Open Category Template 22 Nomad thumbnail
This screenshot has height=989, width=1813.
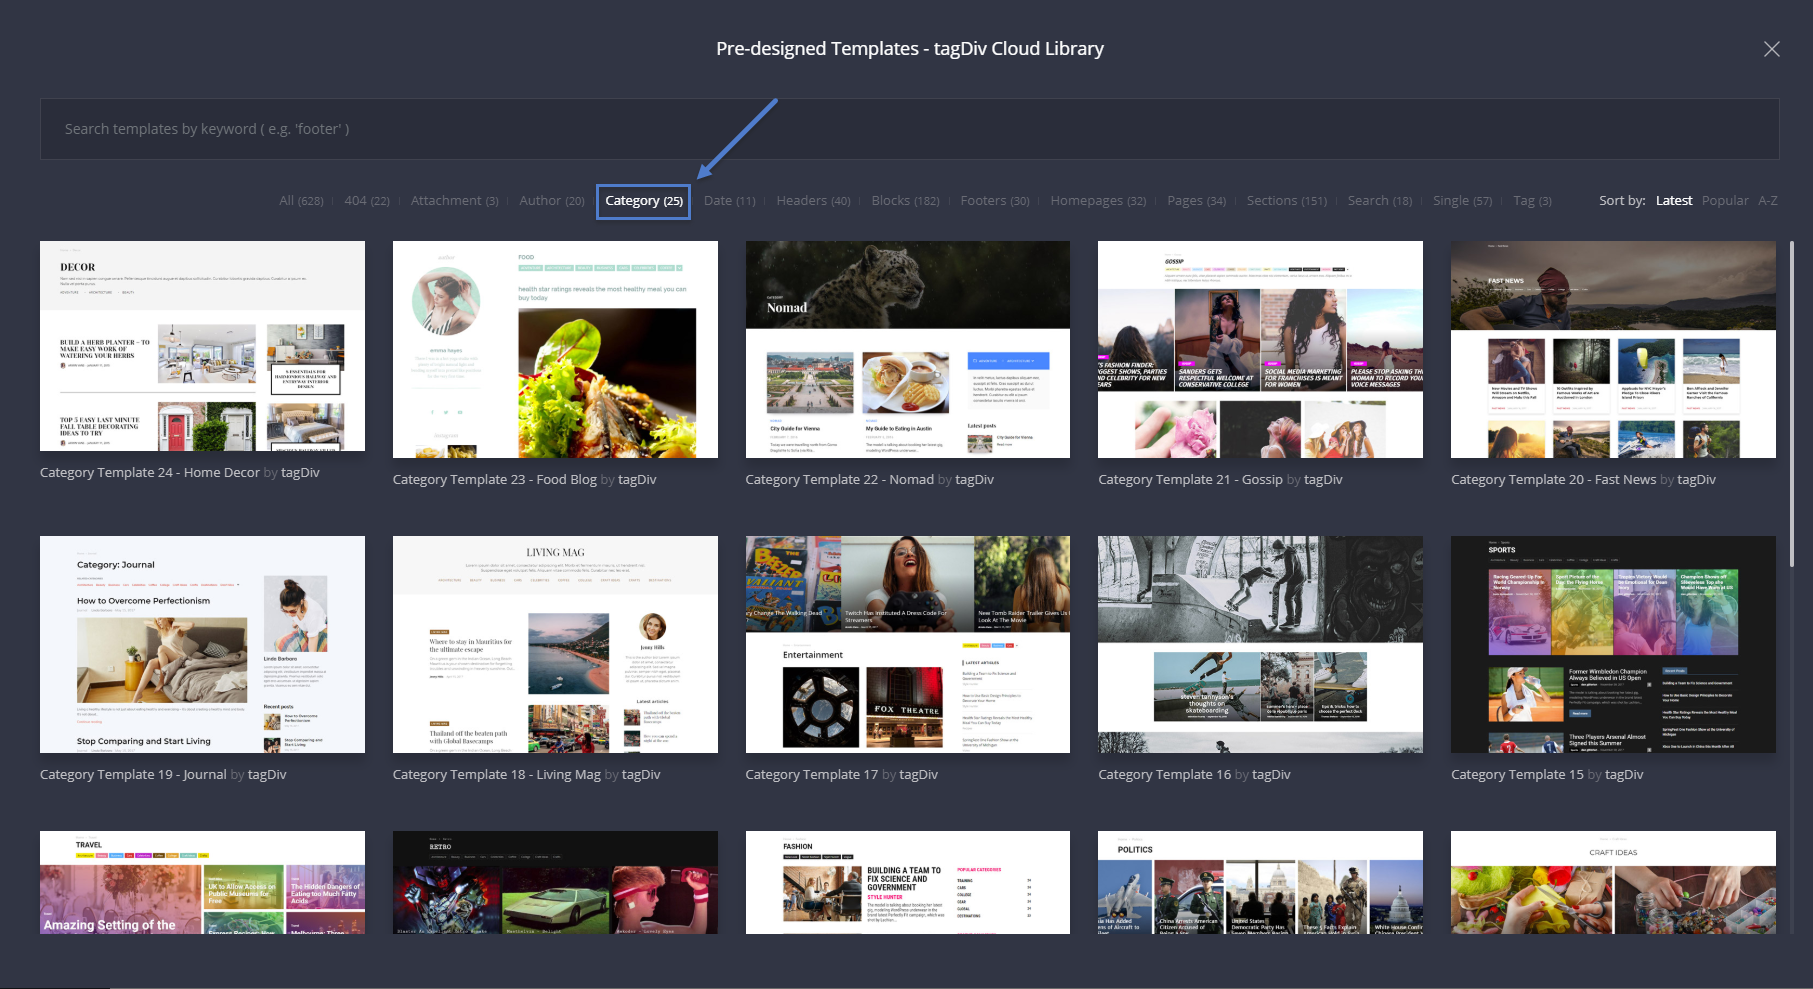(x=908, y=349)
